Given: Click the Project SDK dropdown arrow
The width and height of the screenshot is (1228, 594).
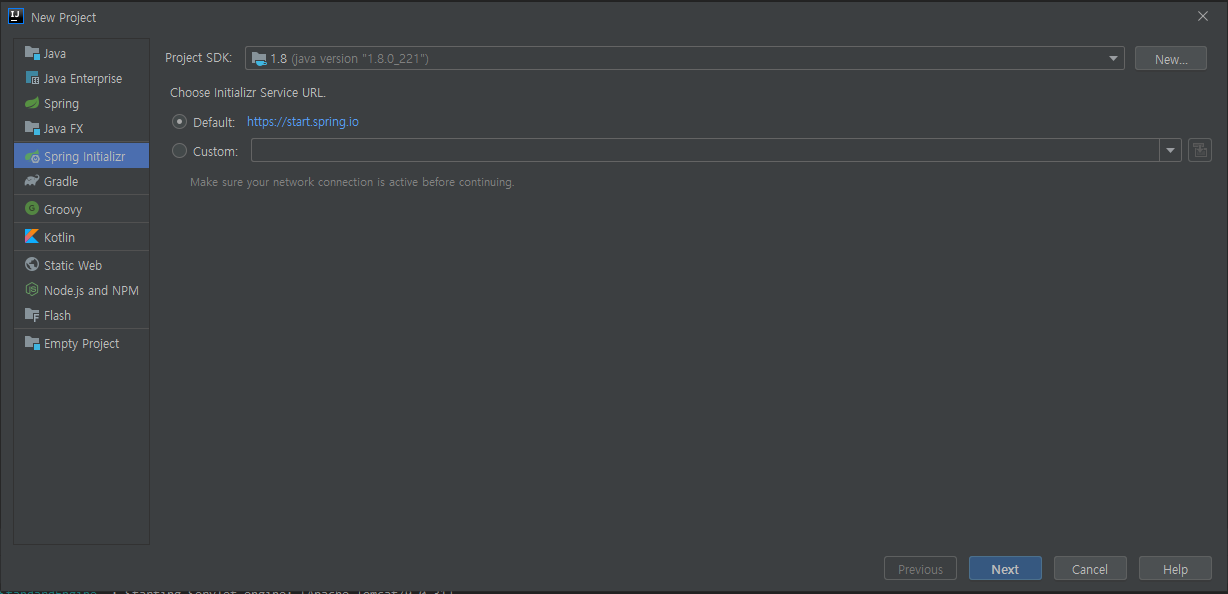Looking at the screenshot, I should (x=1113, y=58).
